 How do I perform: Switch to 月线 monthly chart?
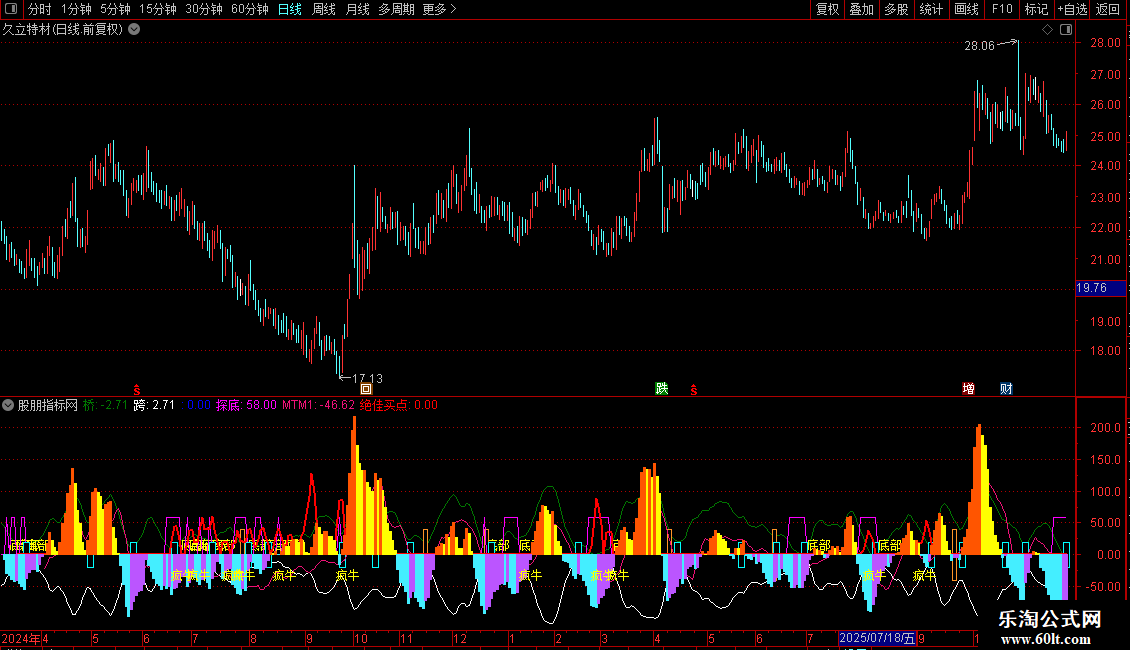(x=357, y=9)
